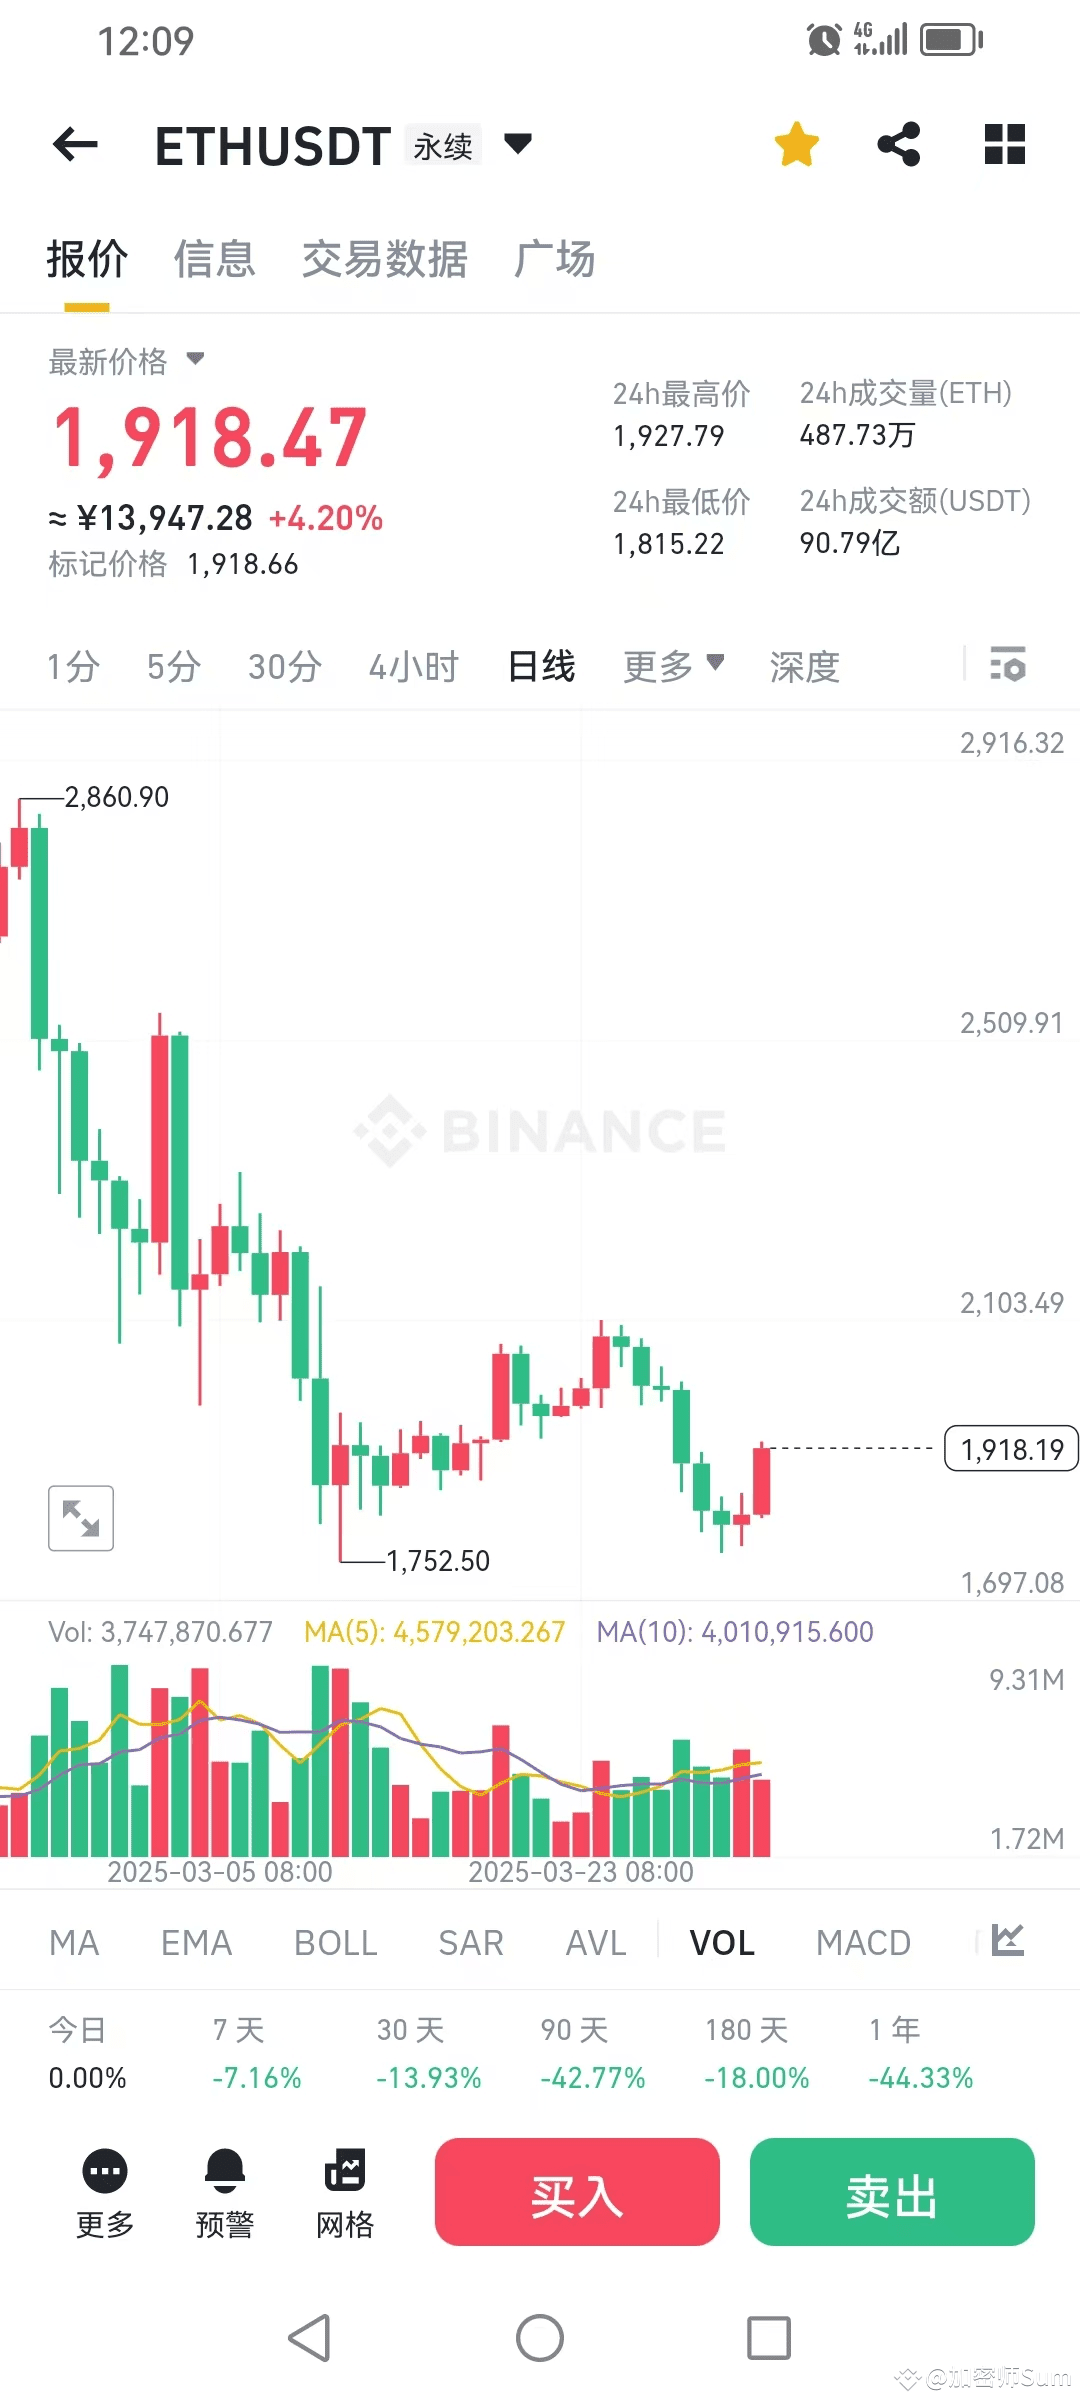Open the 更多 timeframe dropdown
Viewport: 1080px width, 2400px height.
tap(673, 665)
